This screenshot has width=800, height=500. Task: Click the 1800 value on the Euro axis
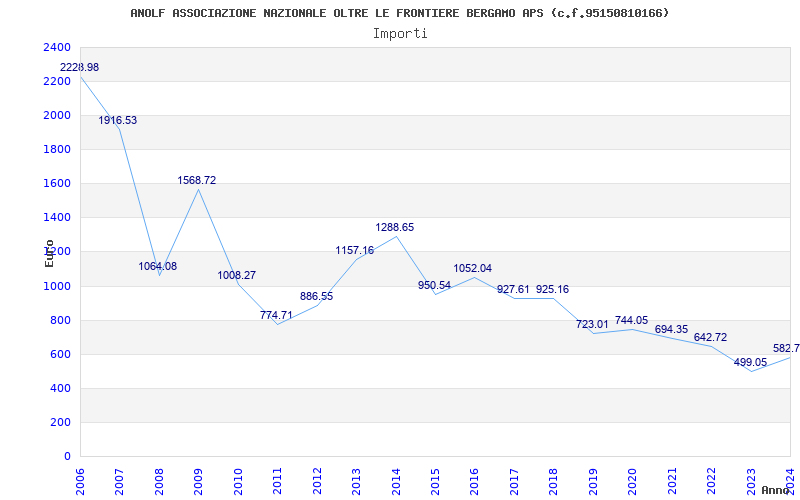(x=57, y=149)
